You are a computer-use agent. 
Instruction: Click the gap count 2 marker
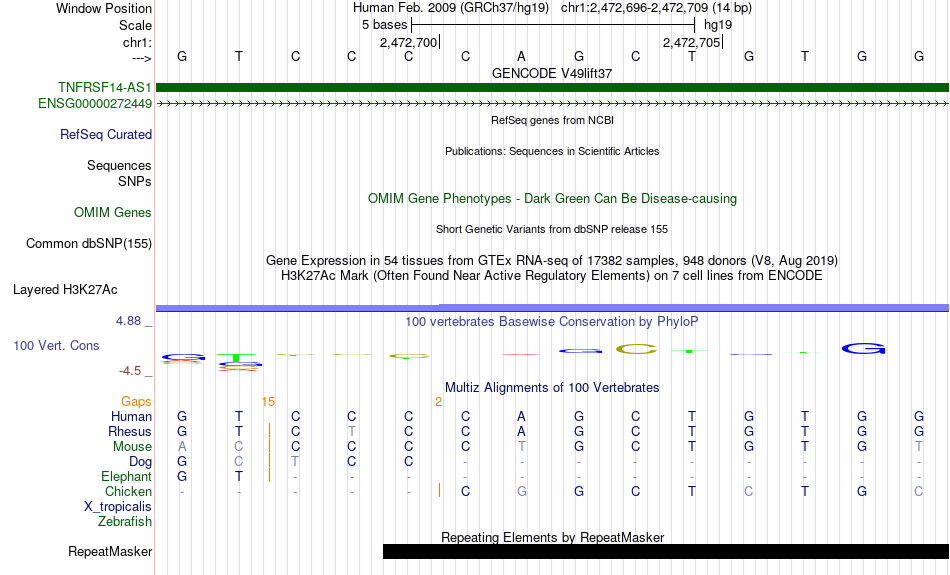point(438,401)
